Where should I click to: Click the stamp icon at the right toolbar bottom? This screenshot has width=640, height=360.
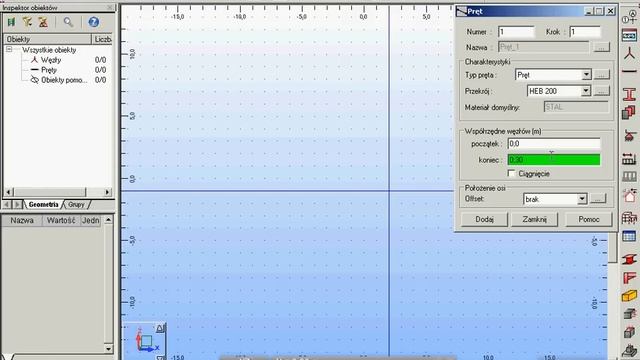[x=629, y=350]
